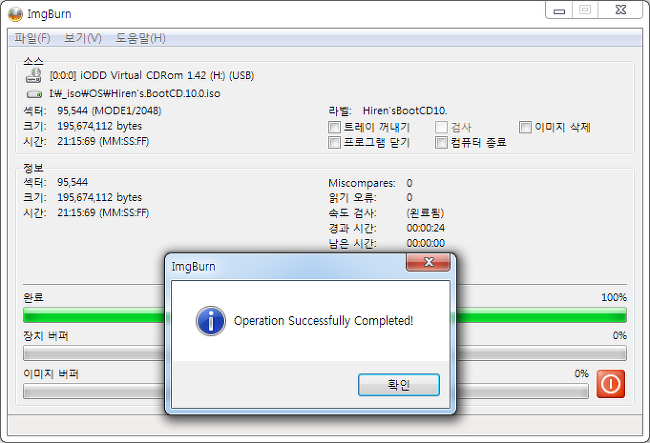Toggle the 프로그램 닫기 checkbox
This screenshot has height=443, width=650.
point(334,143)
